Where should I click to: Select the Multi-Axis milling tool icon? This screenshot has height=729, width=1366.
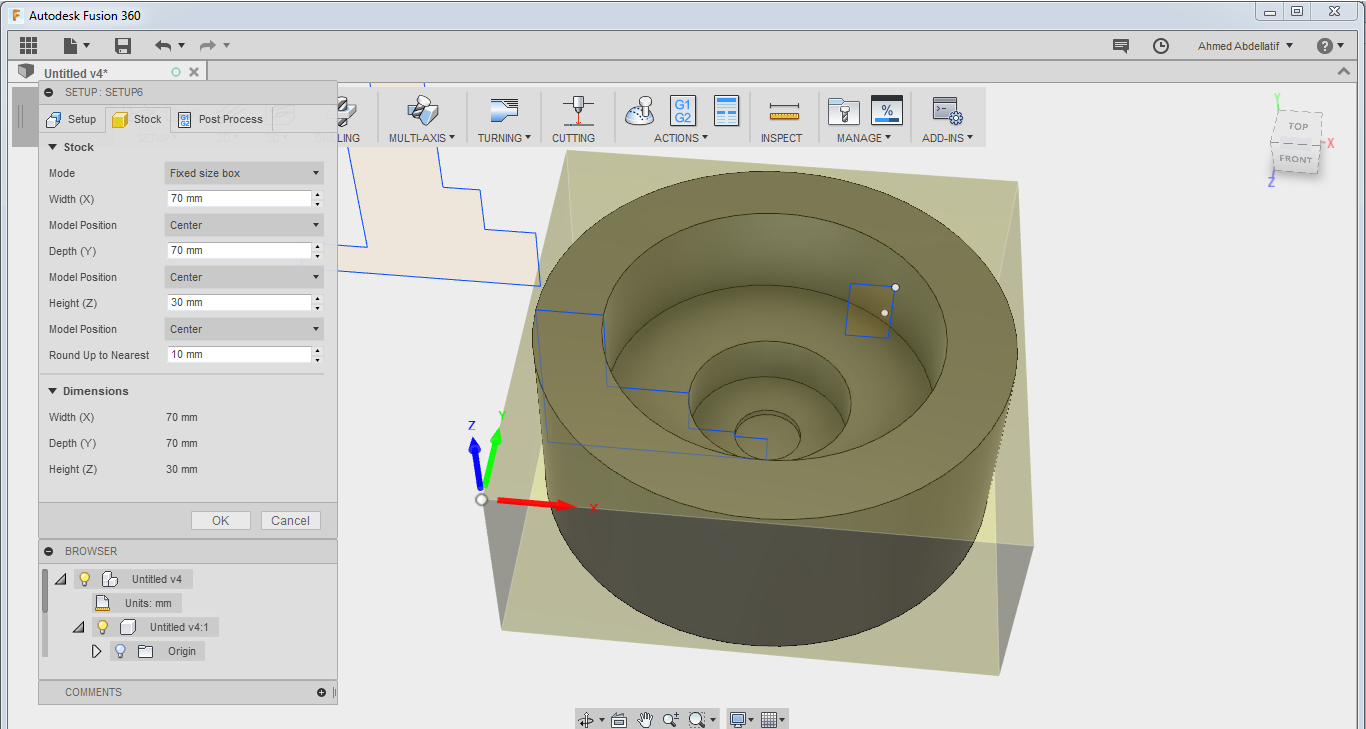[x=421, y=110]
